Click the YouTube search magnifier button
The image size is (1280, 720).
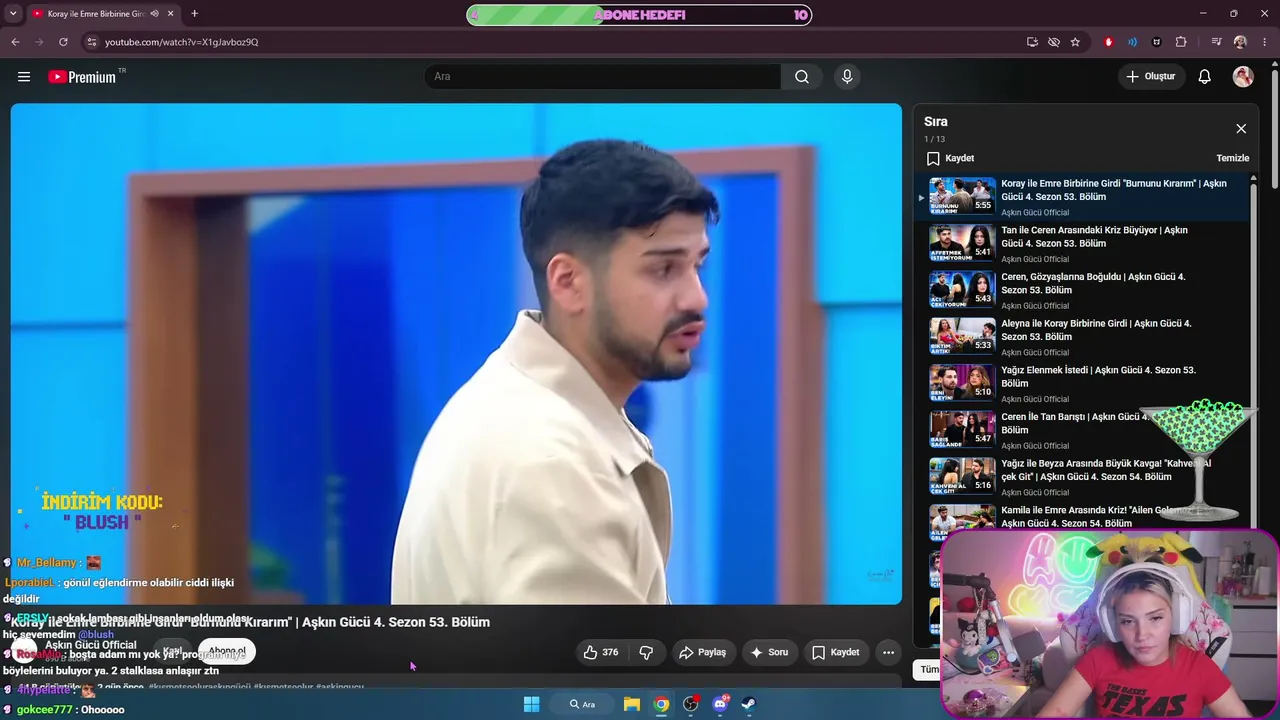802,77
